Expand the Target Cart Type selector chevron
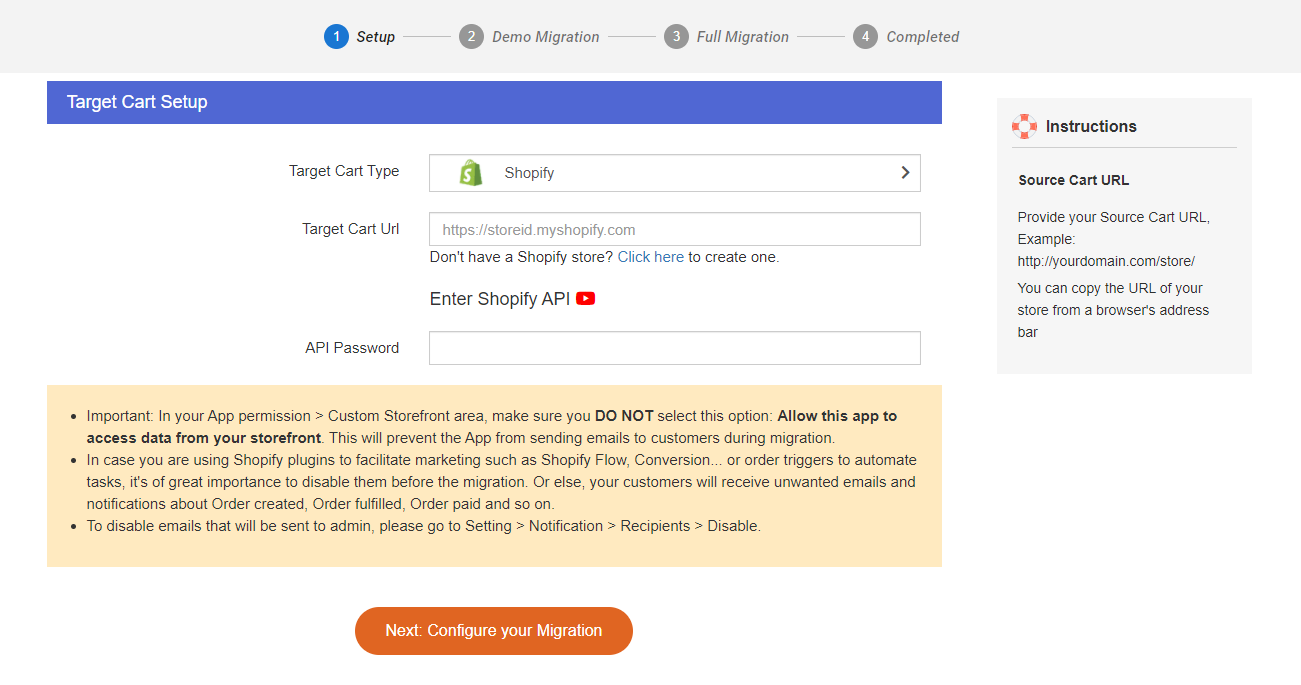The width and height of the screenshot is (1301, 685). [904, 171]
